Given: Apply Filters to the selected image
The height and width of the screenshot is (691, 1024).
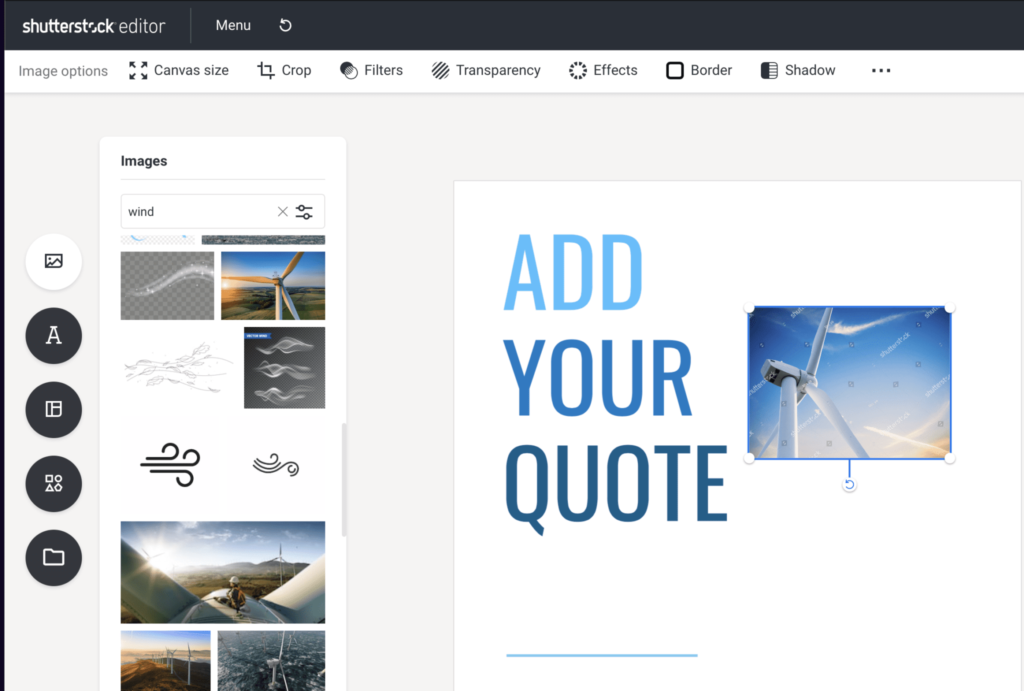Looking at the screenshot, I should (x=371, y=70).
